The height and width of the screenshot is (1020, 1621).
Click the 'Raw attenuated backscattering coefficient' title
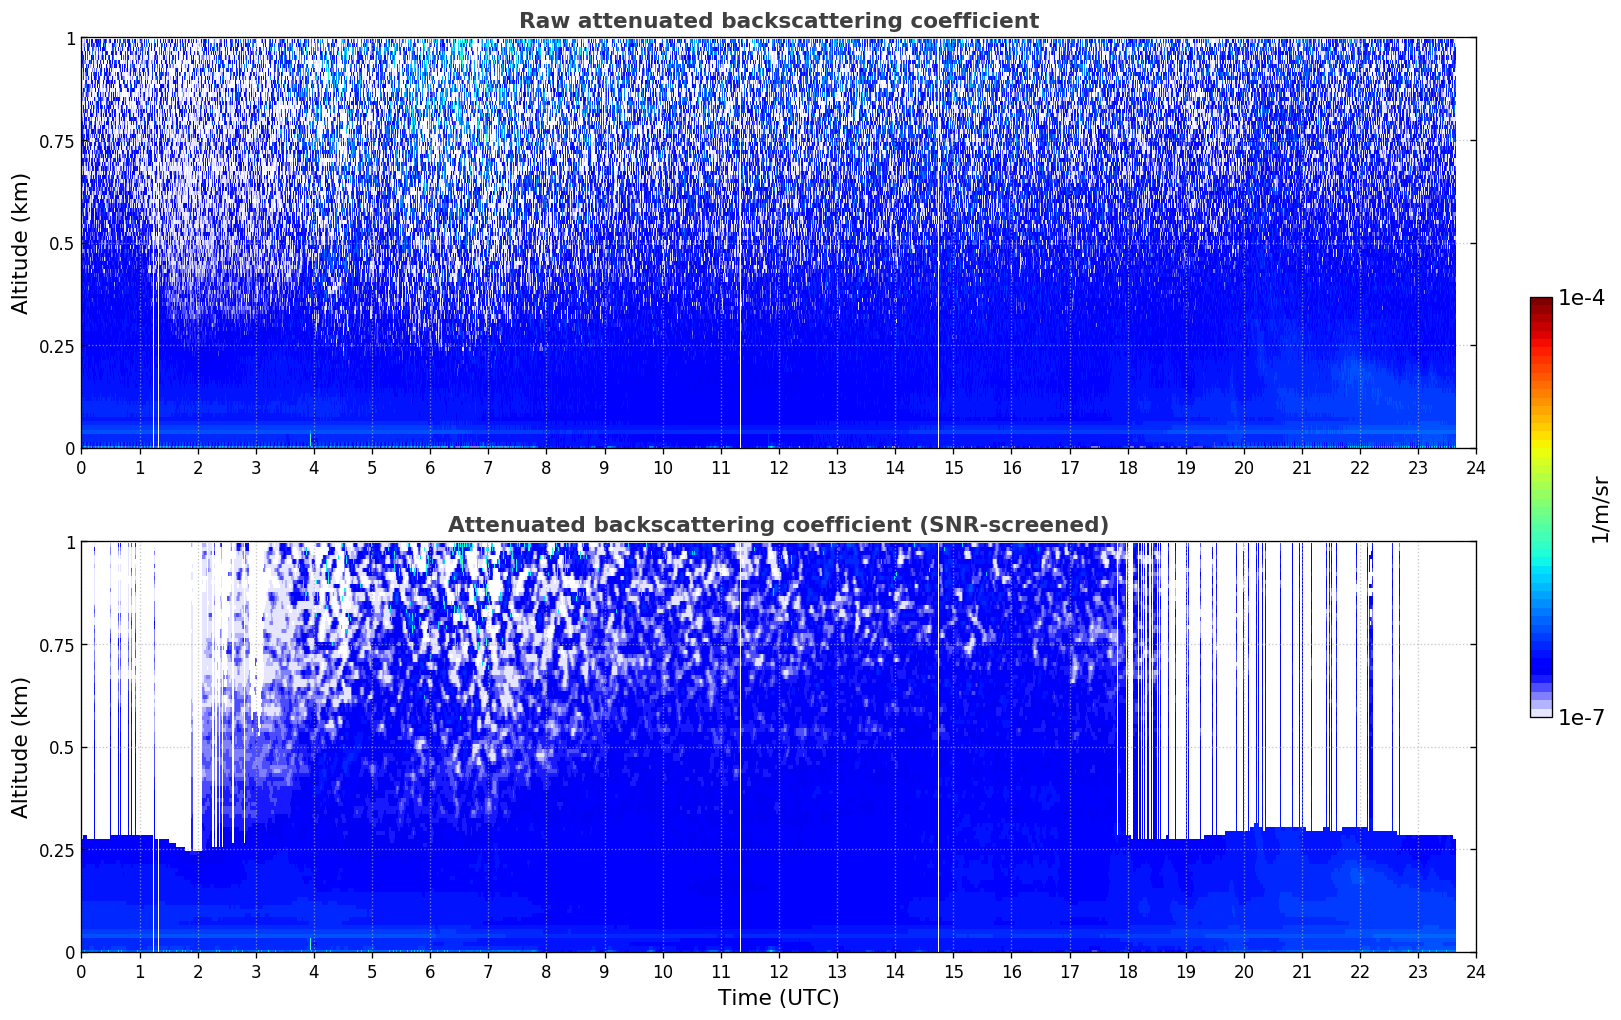(778, 21)
